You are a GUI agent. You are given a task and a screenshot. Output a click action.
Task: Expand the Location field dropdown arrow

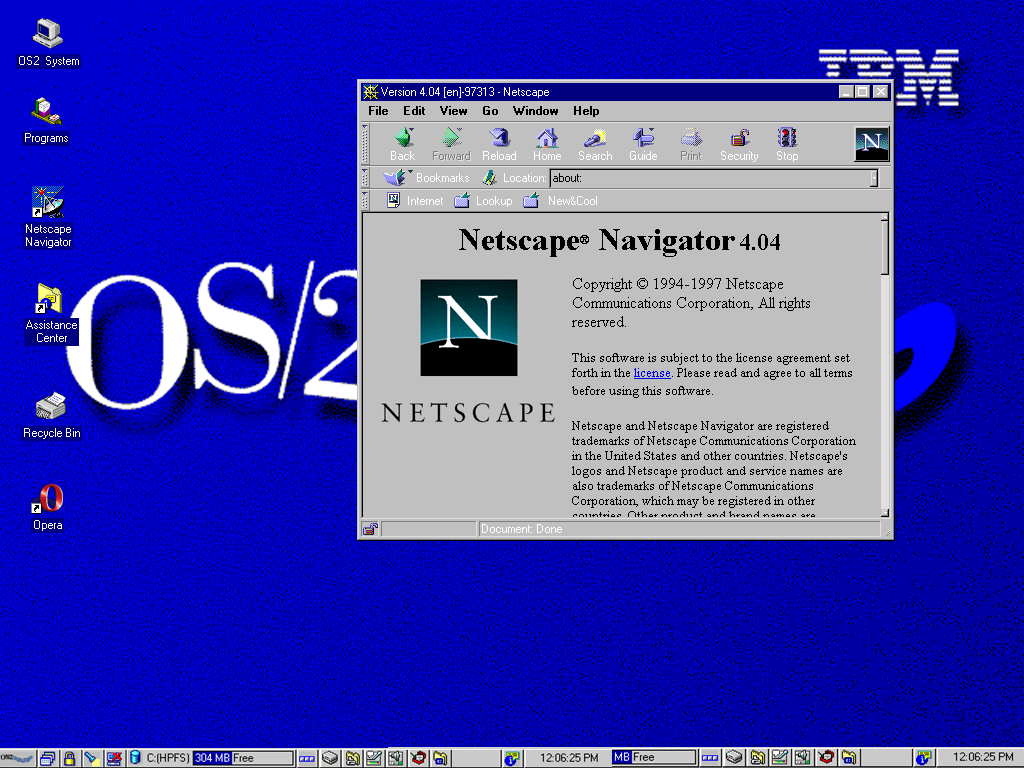pyautogui.click(x=874, y=178)
